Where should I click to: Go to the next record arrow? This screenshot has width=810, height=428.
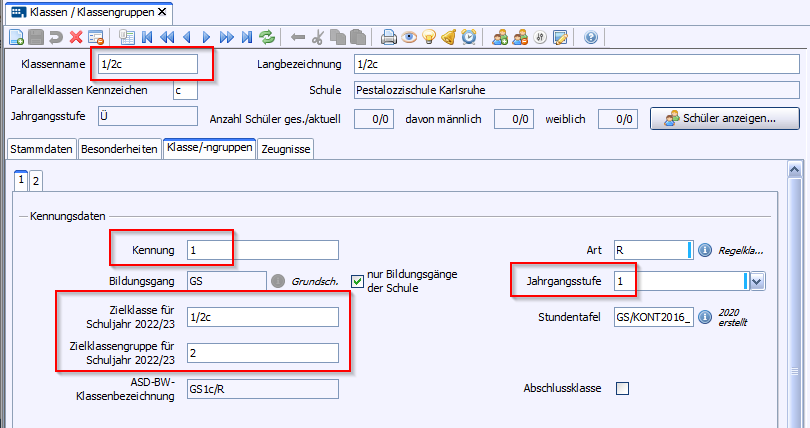tap(207, 38)
